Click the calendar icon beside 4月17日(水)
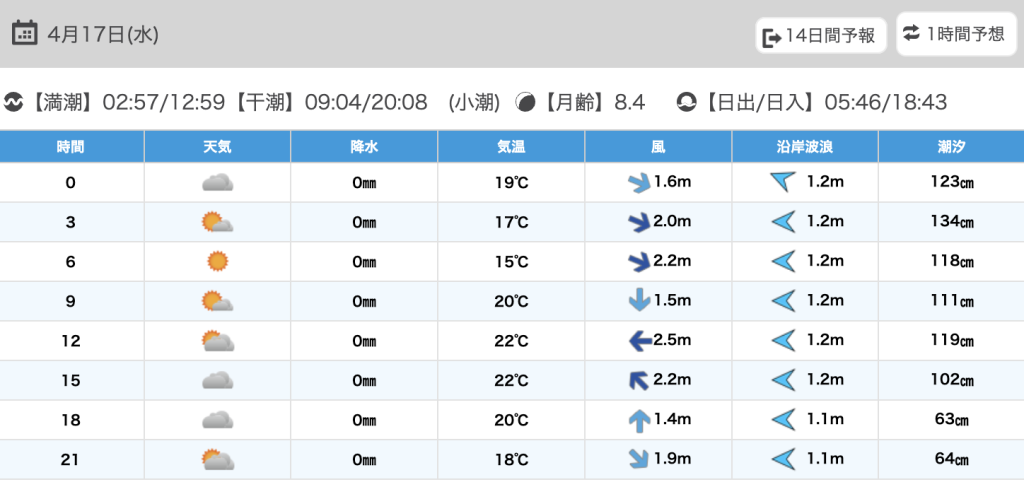The width and height of the screenshot is (1024, 482). 25,33
